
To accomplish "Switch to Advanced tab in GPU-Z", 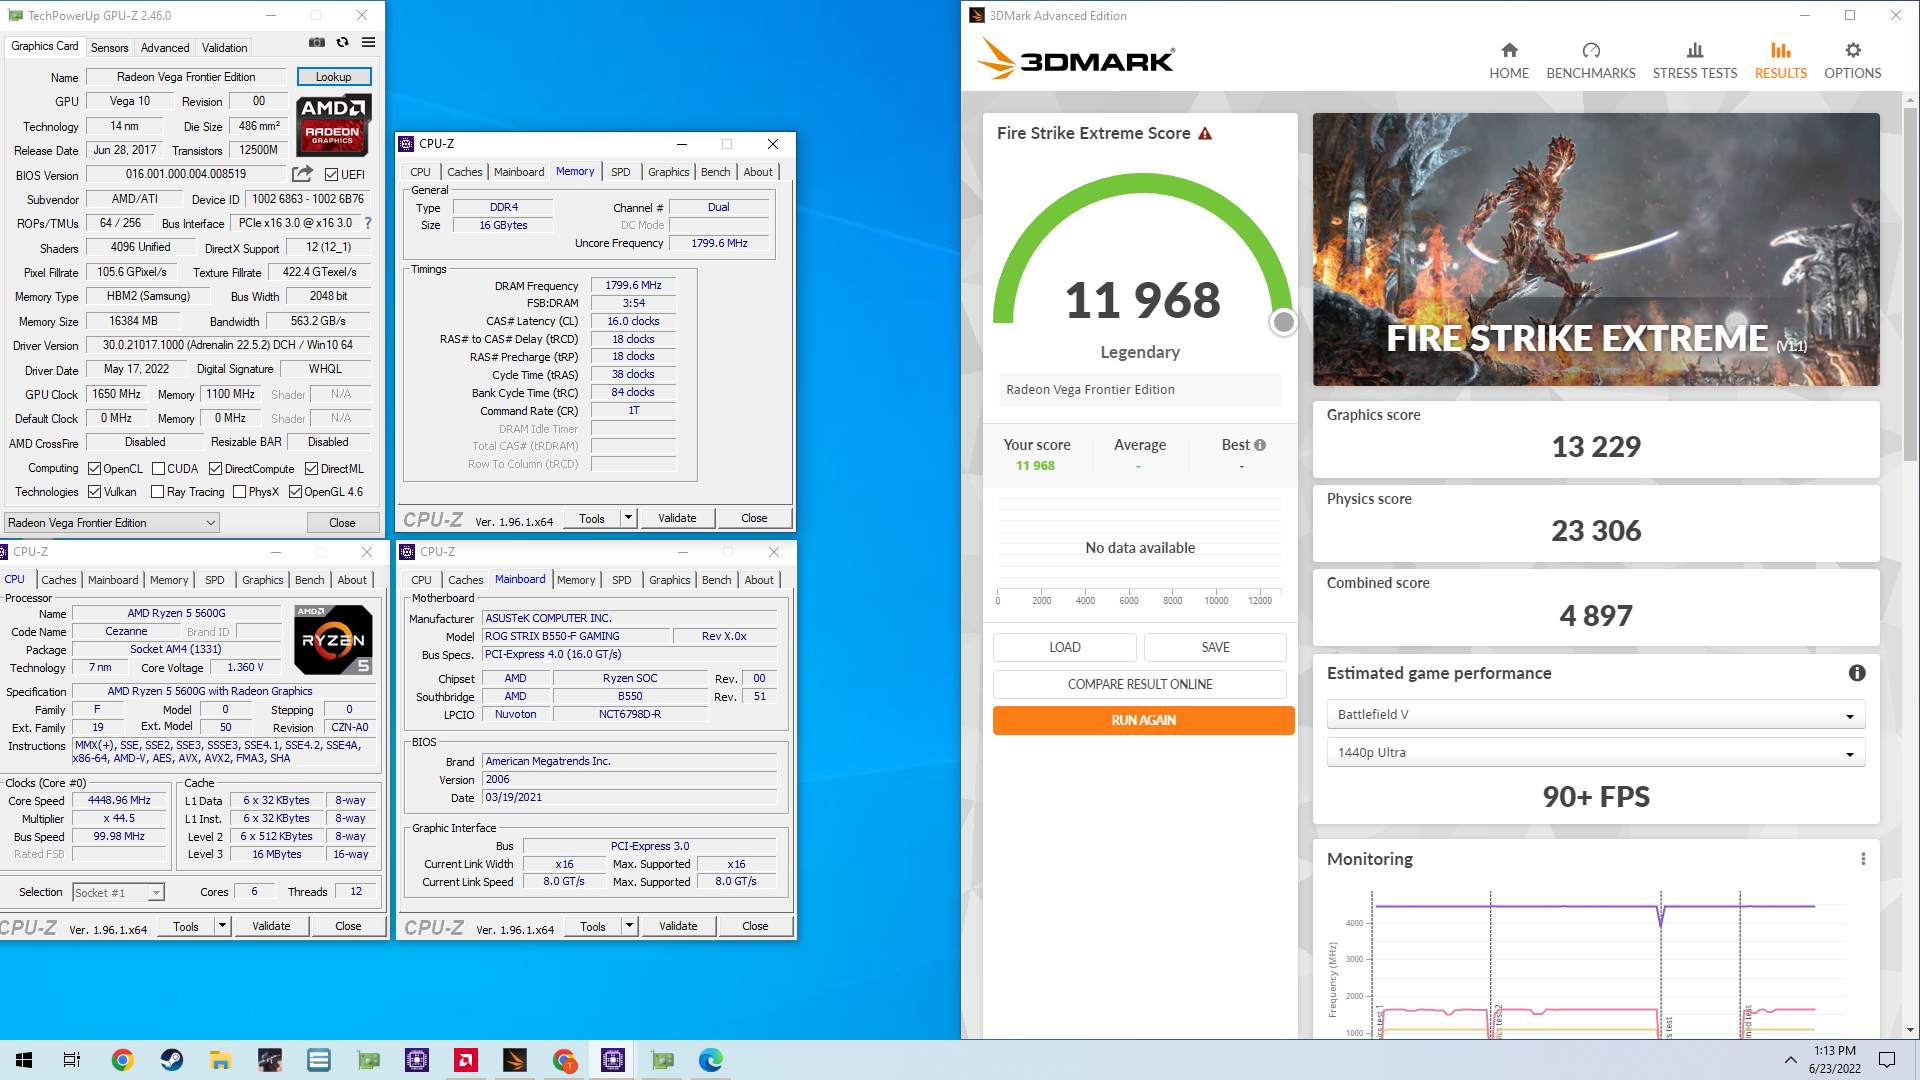I will click(x=165, y=48).
